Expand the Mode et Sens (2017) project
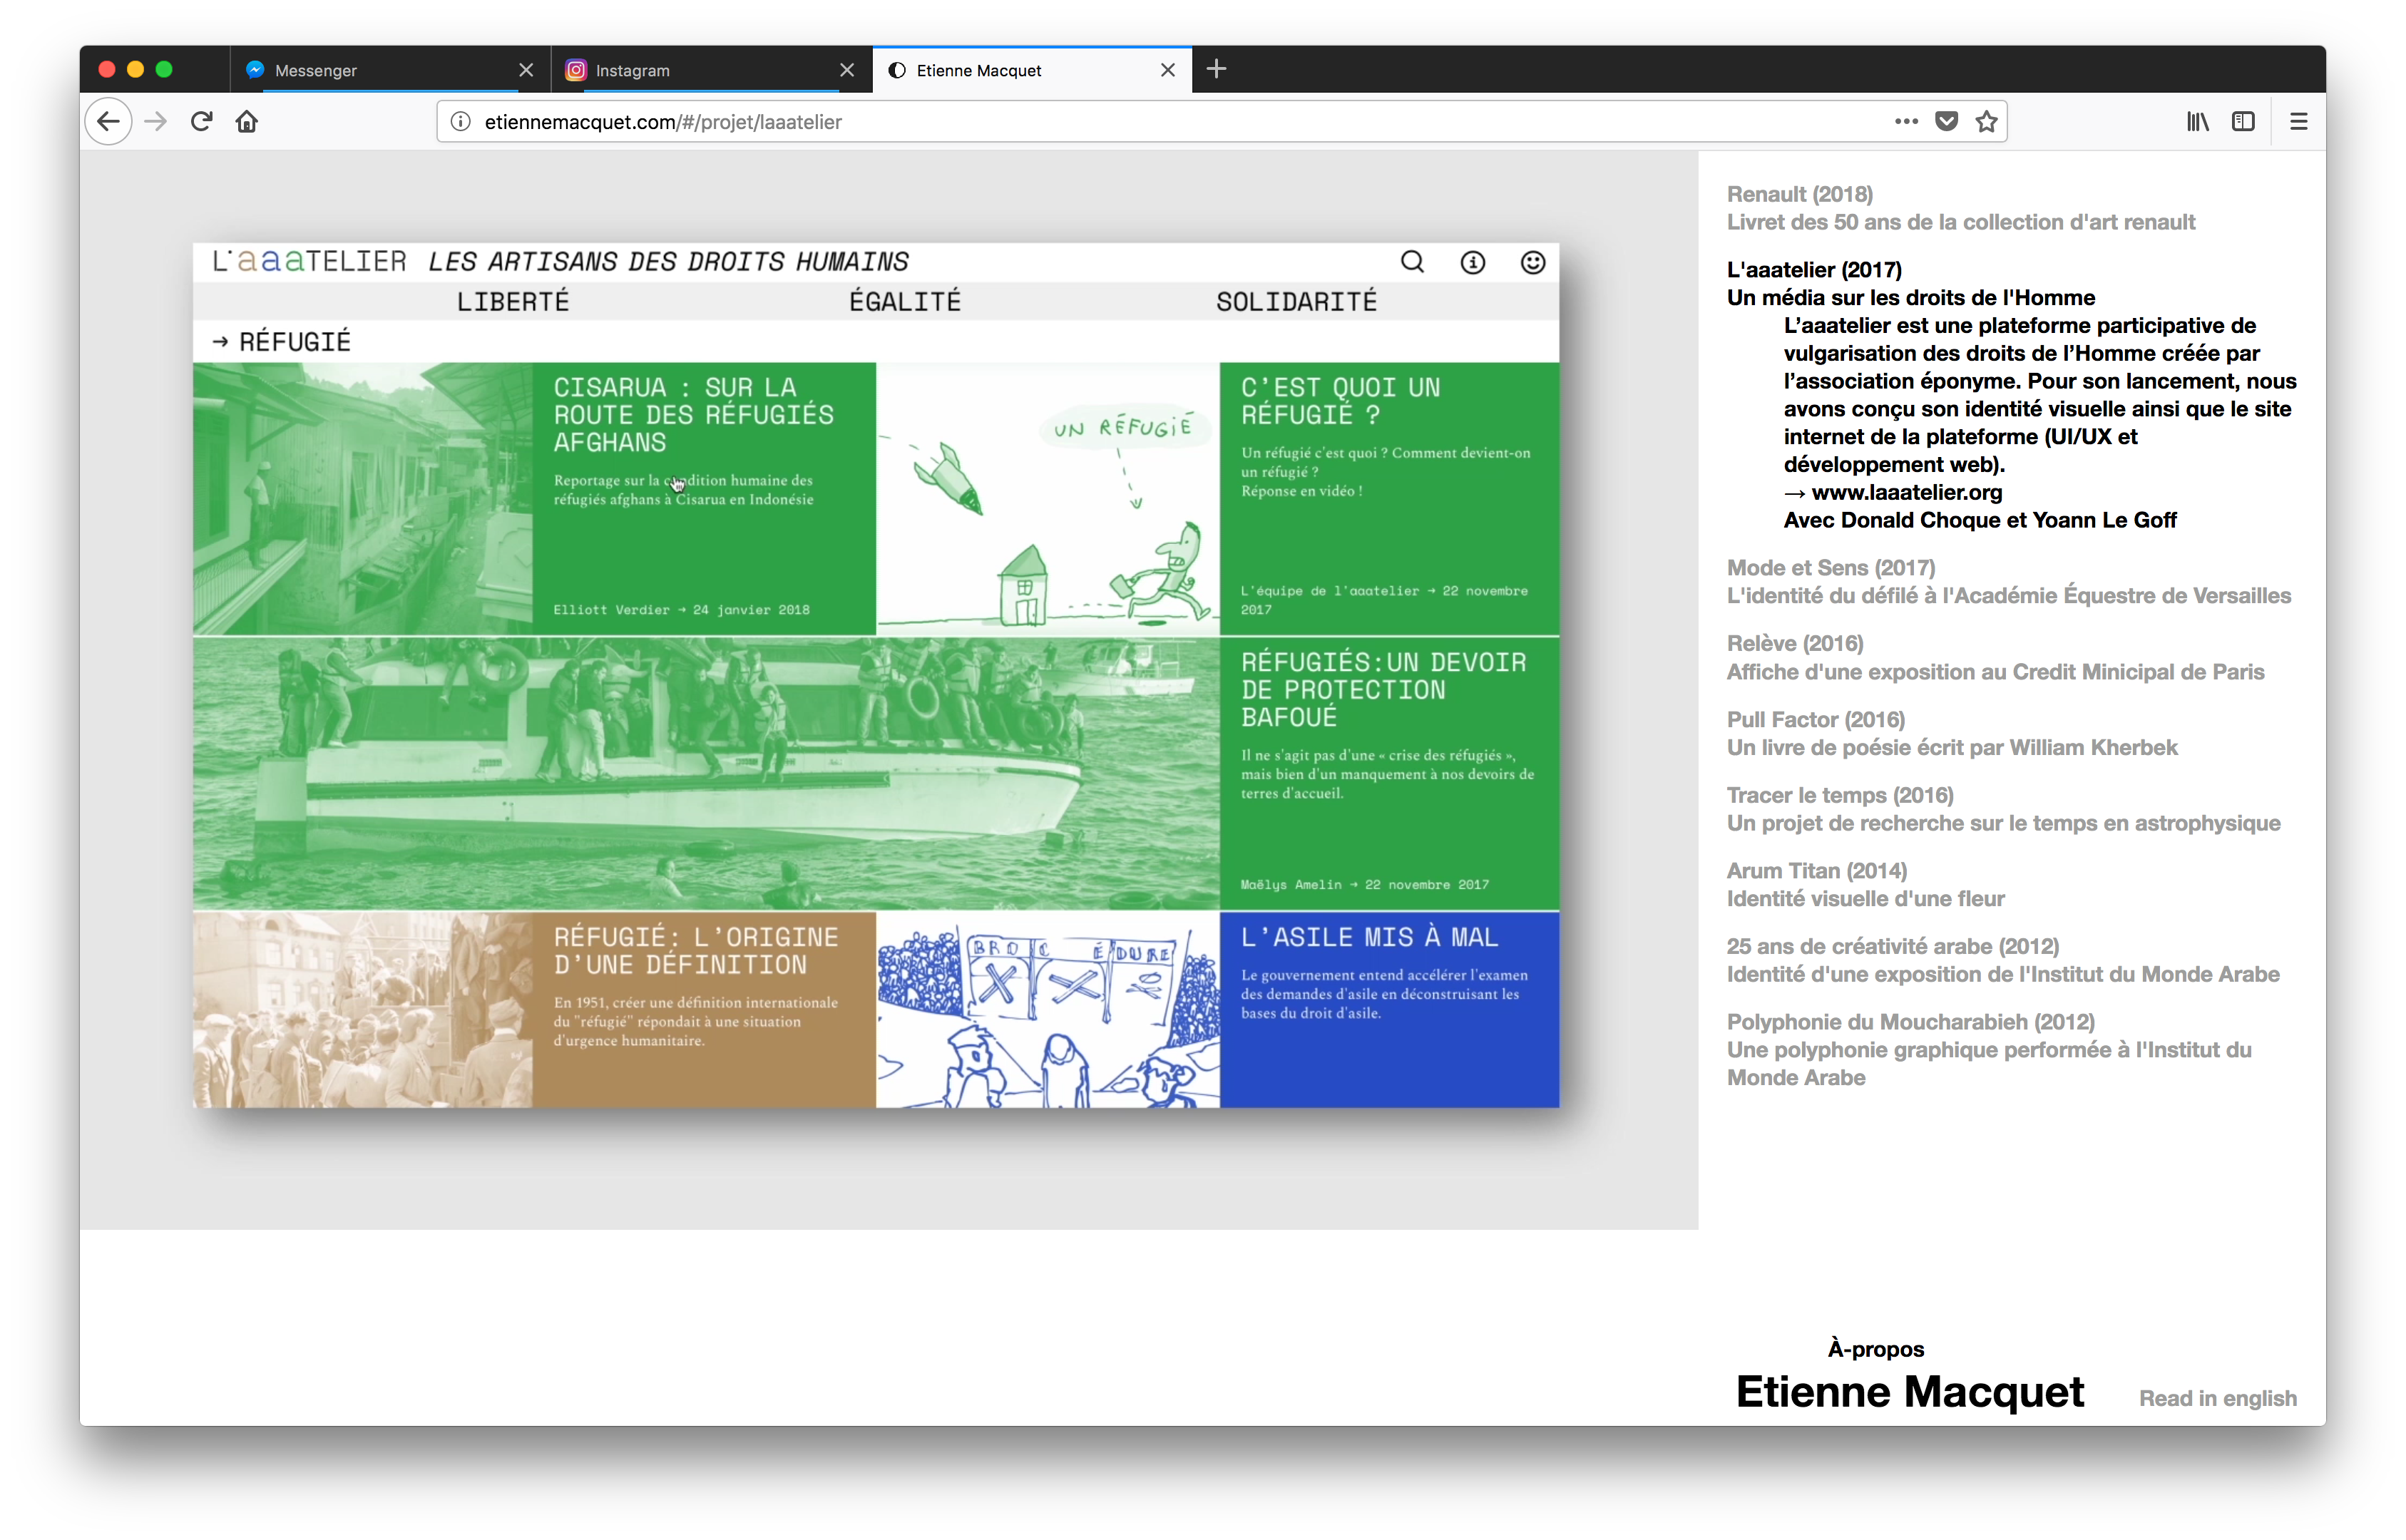The image size is (2406, 1540). [1830, 568]
